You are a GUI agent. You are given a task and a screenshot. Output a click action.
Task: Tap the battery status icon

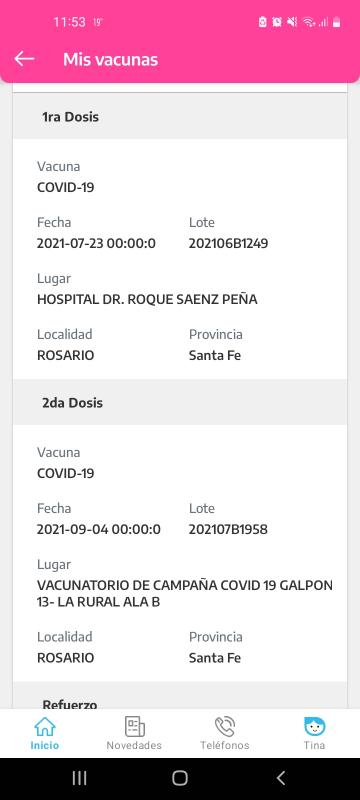[337, 22]
